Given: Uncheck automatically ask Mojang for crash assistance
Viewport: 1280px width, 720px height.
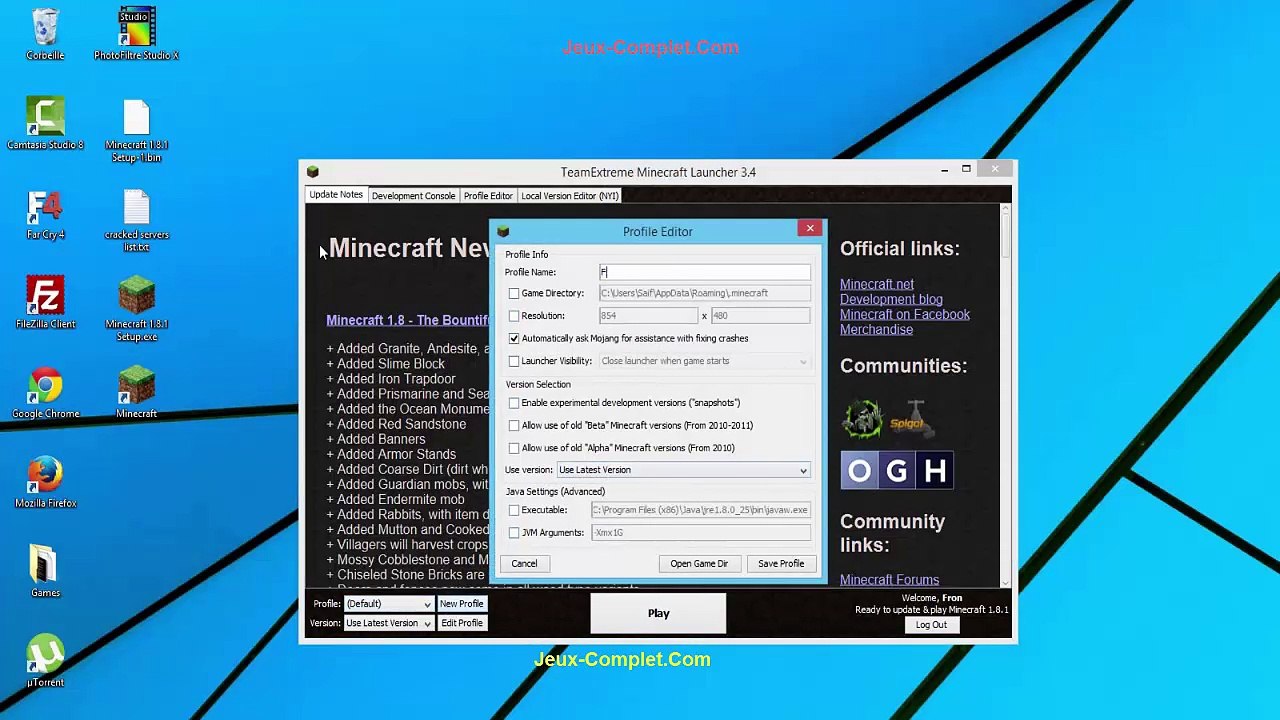Looking at the screenshot, I should tap(514, 338).
